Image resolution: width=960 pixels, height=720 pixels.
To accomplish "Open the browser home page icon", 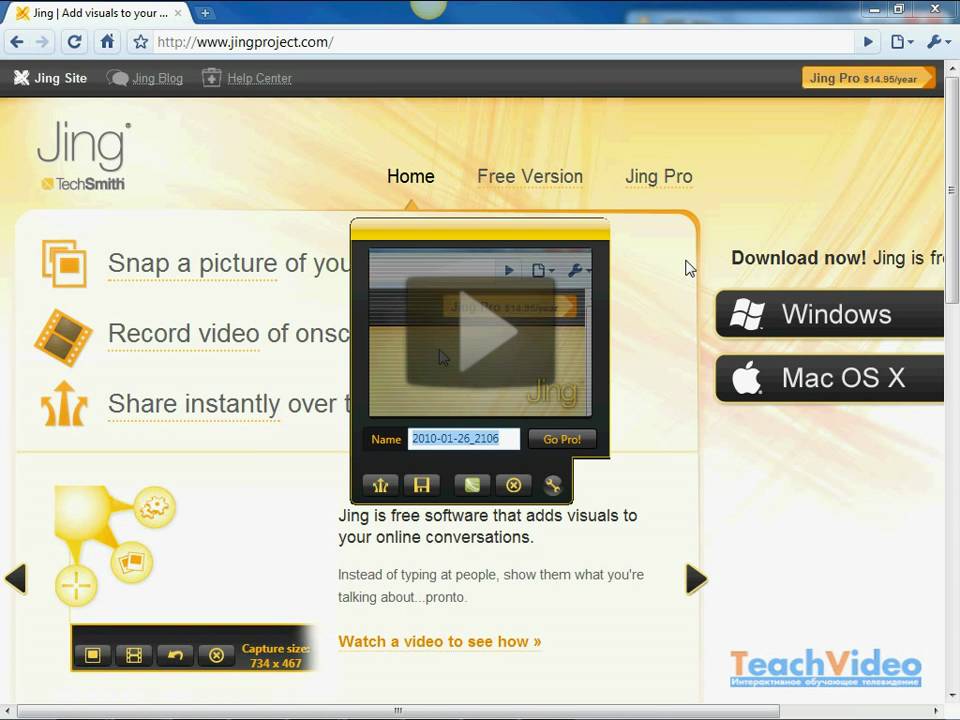I will (107, 42).
